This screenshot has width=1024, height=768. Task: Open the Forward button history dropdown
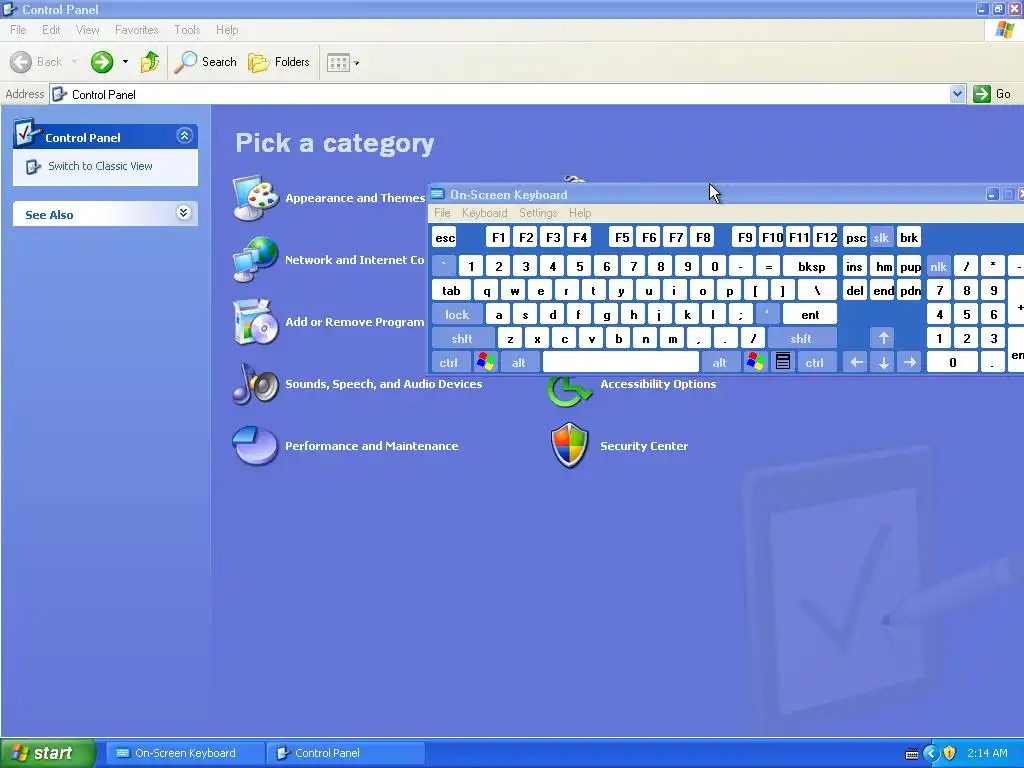point(125,62)
